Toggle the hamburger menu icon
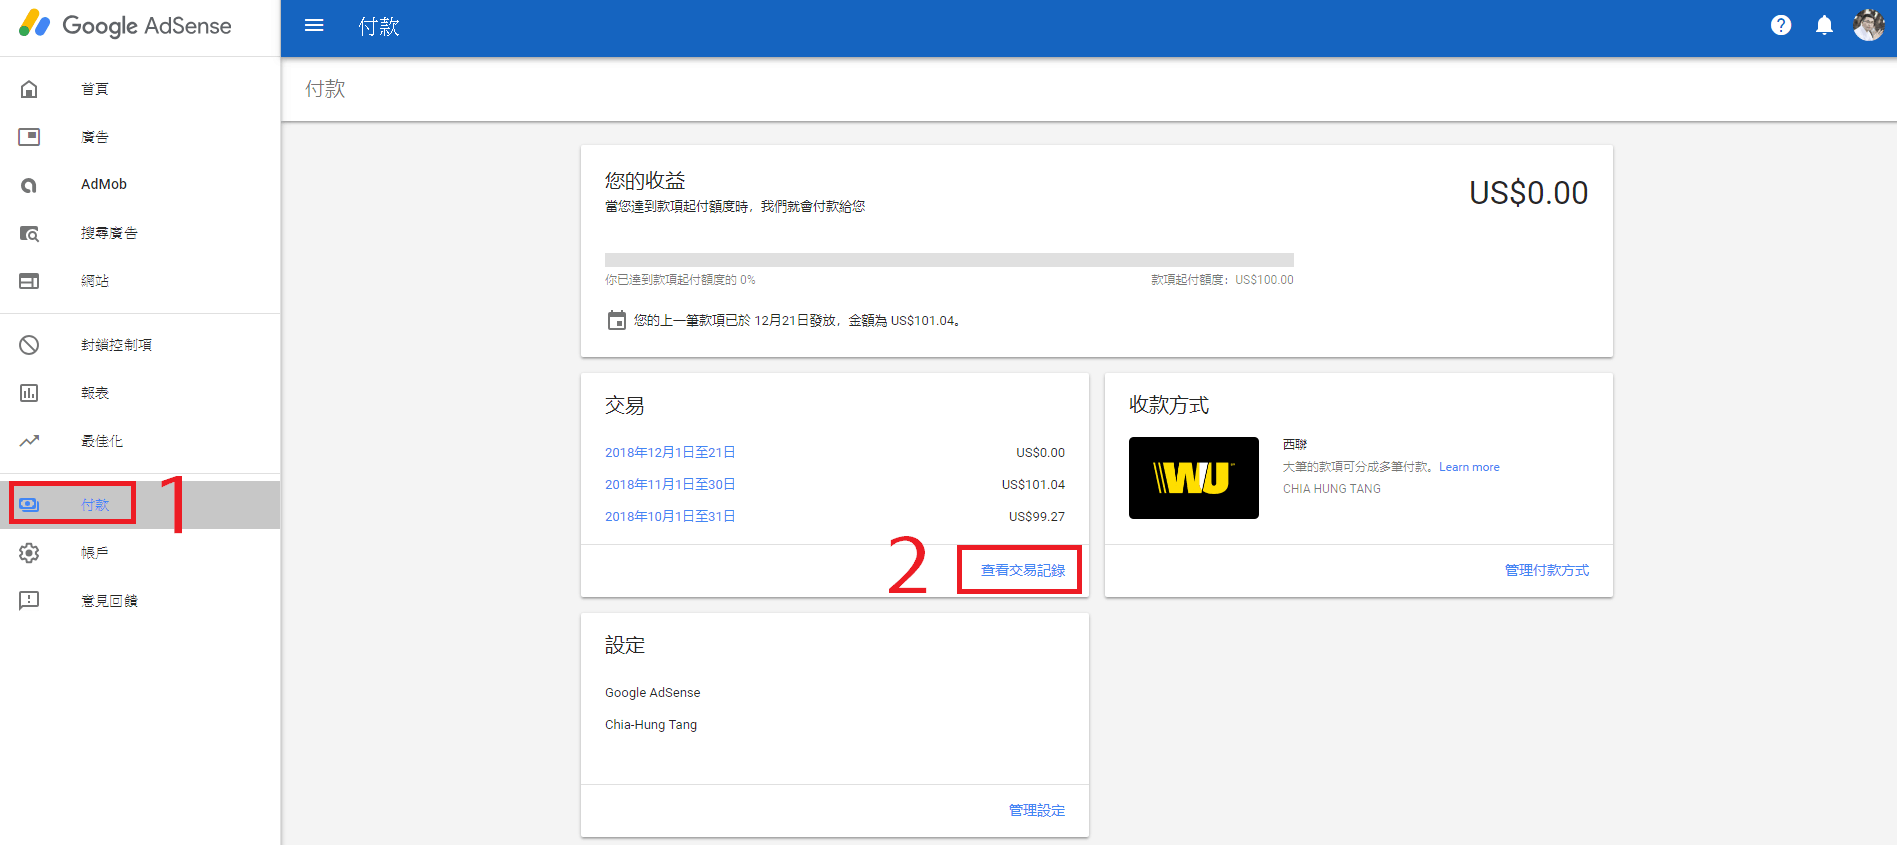This screenshot has height=845, width=1897. pyautogui.click(x=314, y=26)
